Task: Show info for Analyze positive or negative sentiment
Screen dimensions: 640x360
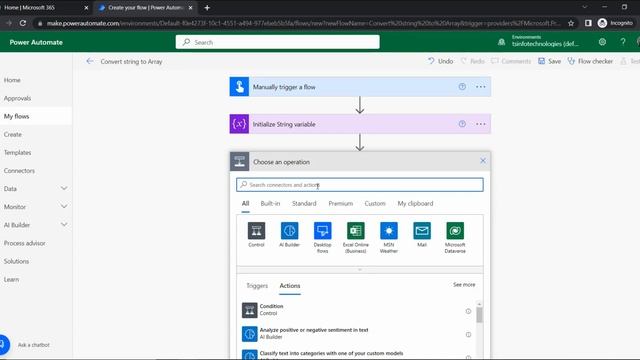Action: [x=468, y=335]
